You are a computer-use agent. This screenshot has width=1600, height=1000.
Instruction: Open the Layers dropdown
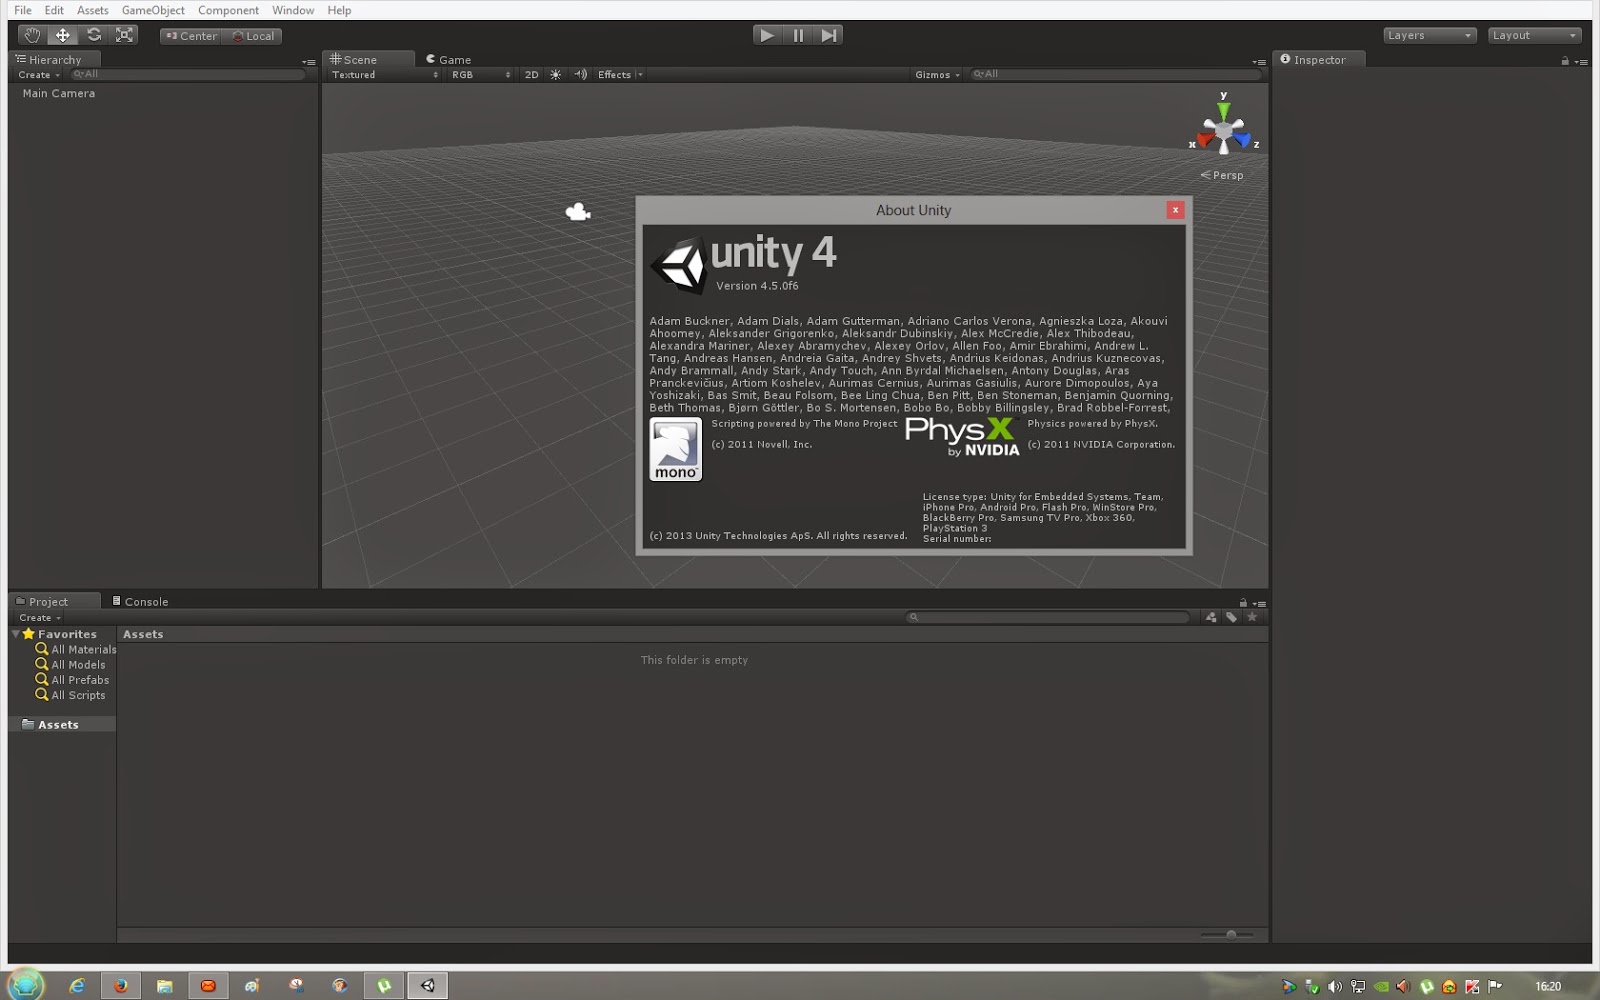pos(1430,35)
